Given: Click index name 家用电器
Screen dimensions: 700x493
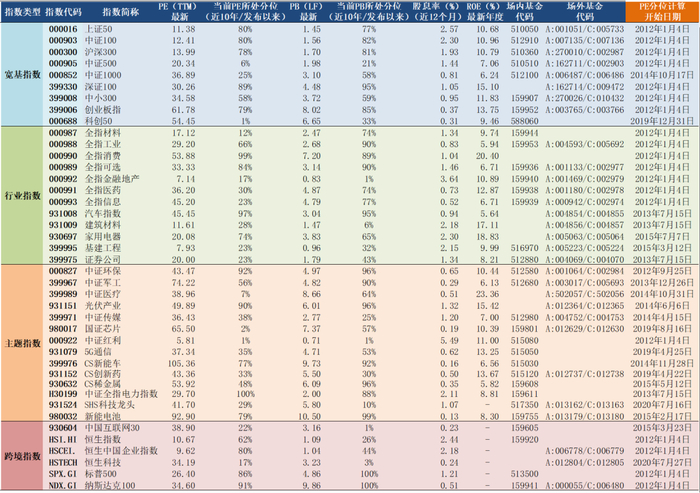Looking at the screenshot, I should click(103, 237).
